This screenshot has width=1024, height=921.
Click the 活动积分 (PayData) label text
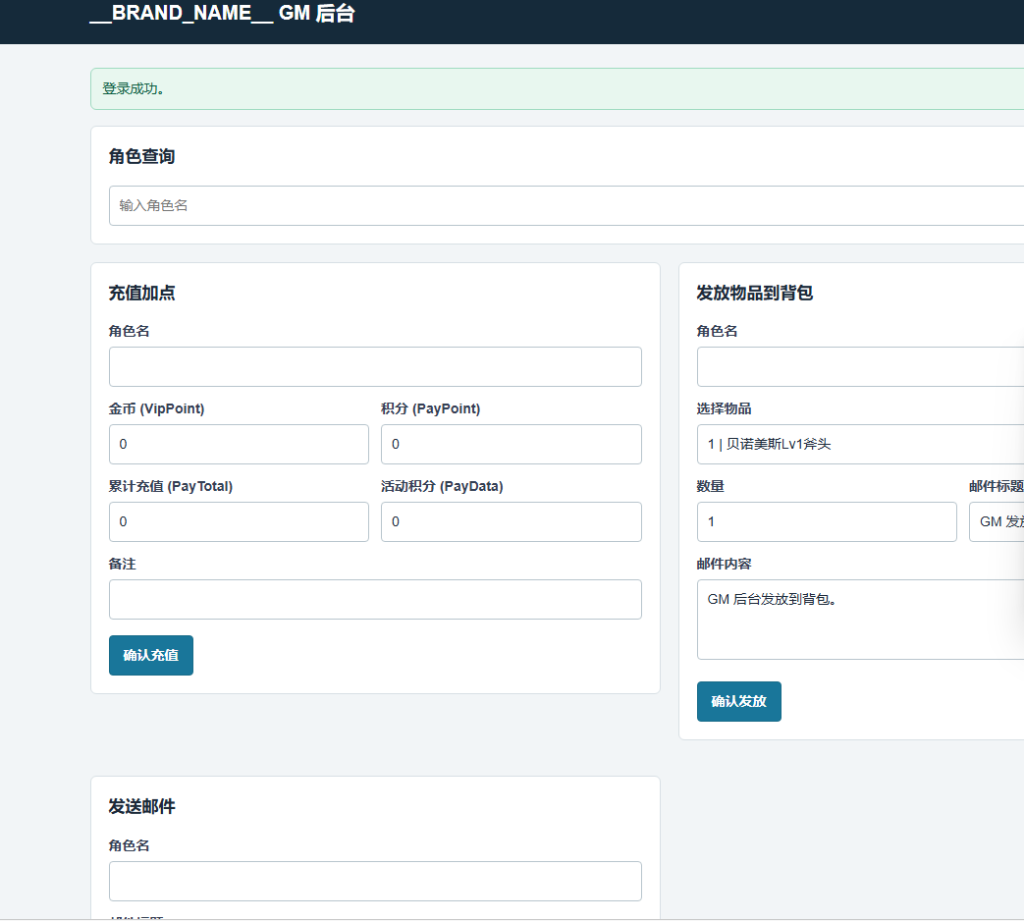(x=442, y=487)
